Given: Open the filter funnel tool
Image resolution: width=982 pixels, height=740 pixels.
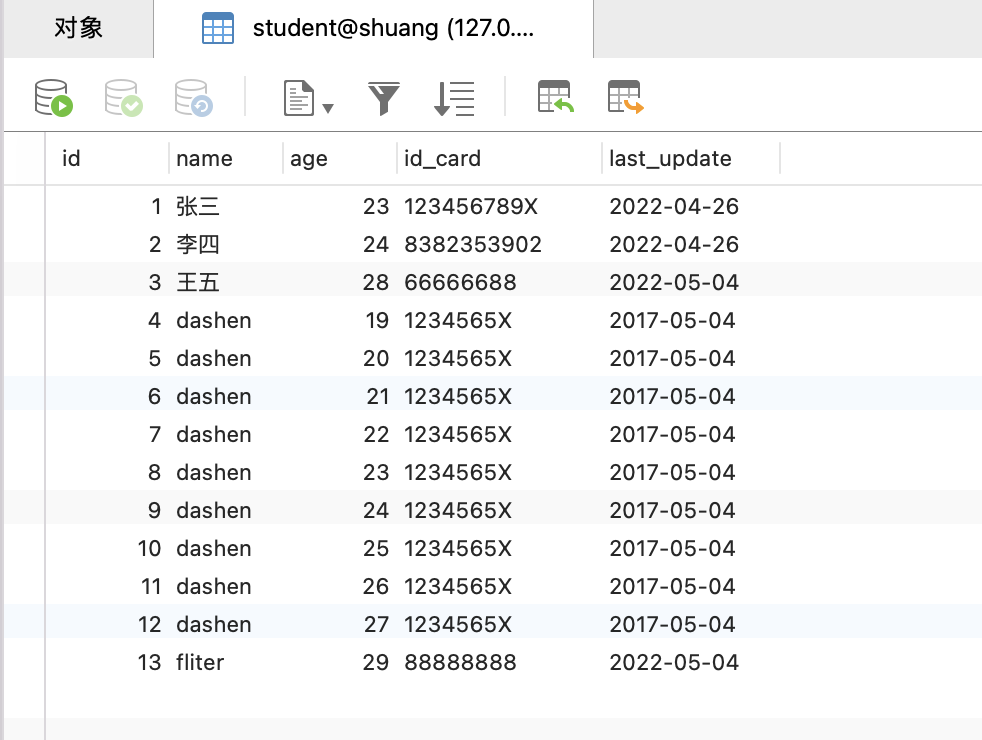Looking at the screenshot, I should tap(383, 98).
